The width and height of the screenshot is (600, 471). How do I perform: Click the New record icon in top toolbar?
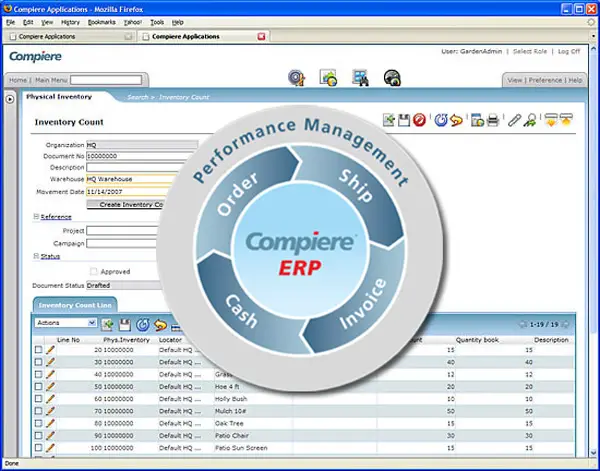tap(389, 121)
